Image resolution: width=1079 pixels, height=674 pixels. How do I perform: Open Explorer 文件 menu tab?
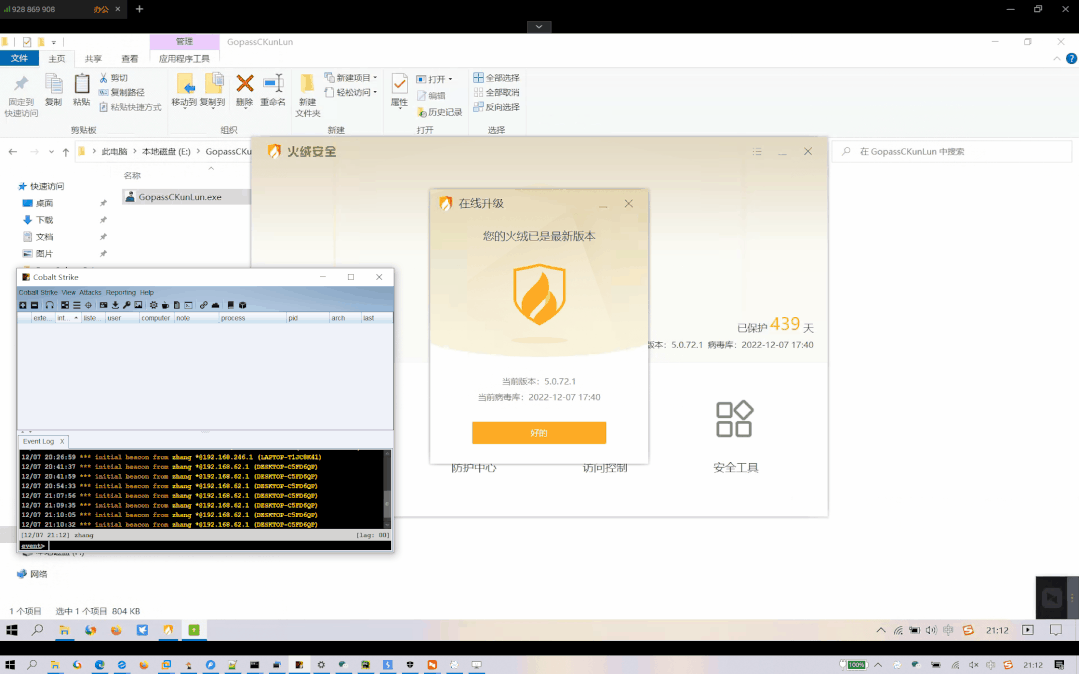[19, 59]
